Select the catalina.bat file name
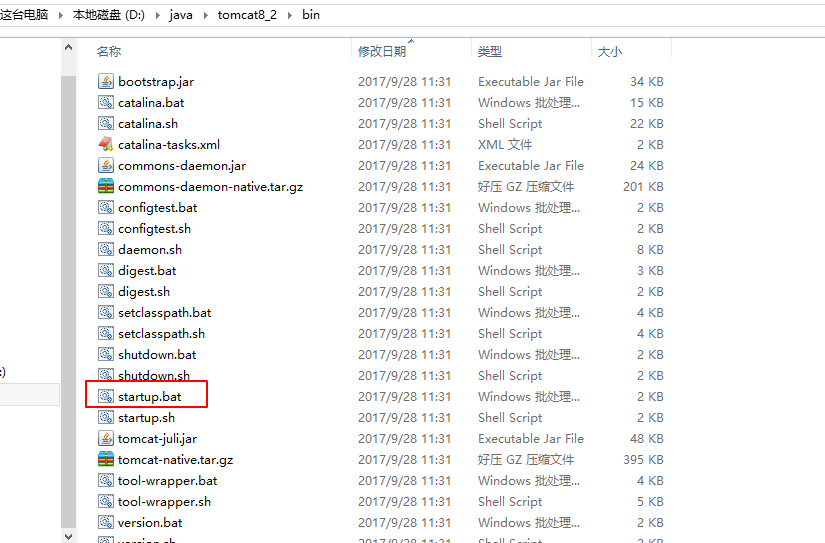825x543 pixels. click(151, 102)
